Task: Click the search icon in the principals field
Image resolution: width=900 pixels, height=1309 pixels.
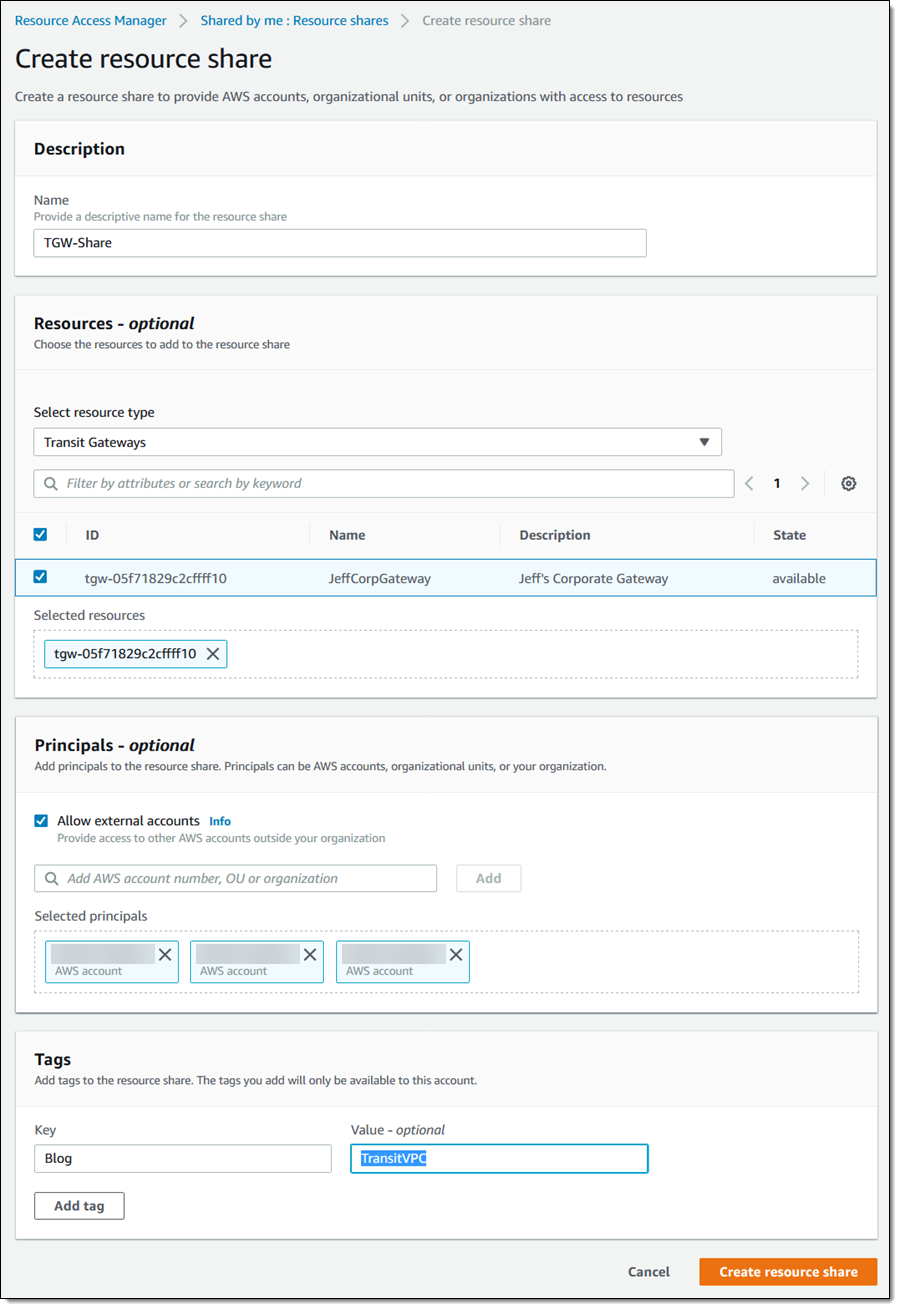Action: pos(51,879)
